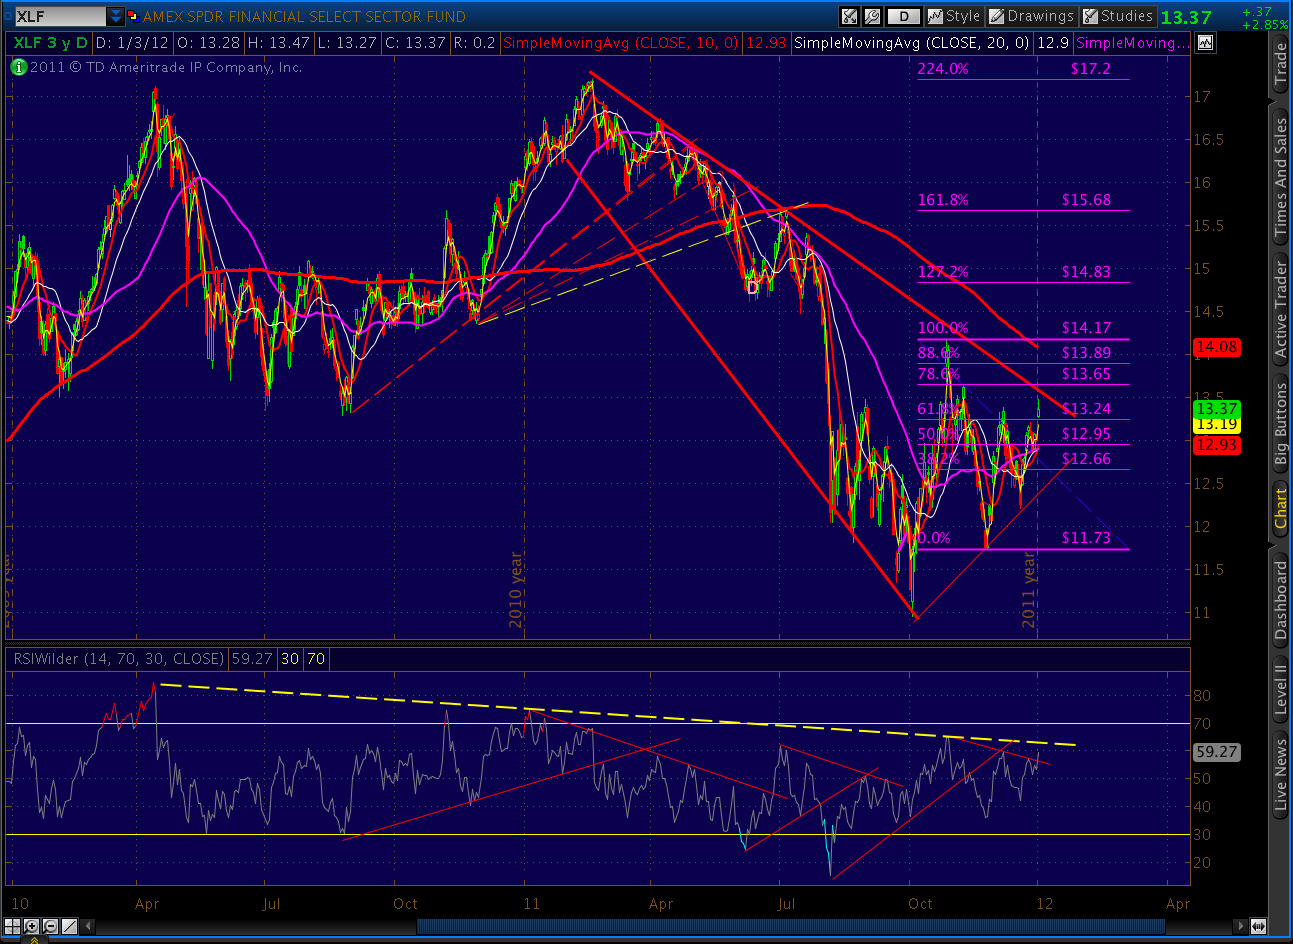This screenshot has height=944, width=1293.
Task: Click the 2011 year divider label
Action: pyautogui.click(x=1029, y=590)
